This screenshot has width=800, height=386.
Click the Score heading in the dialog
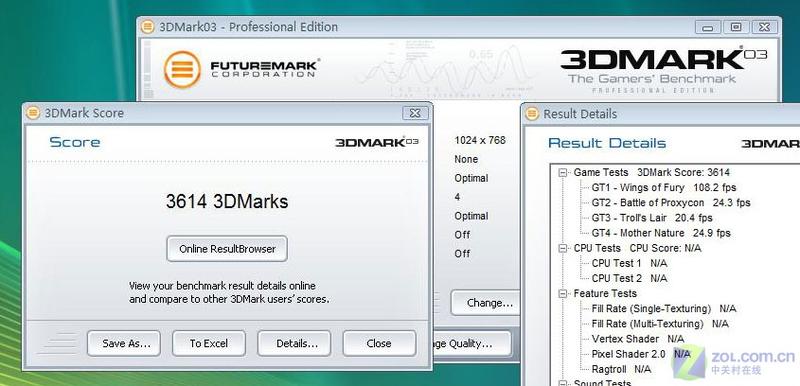click(x=74, y=142)
